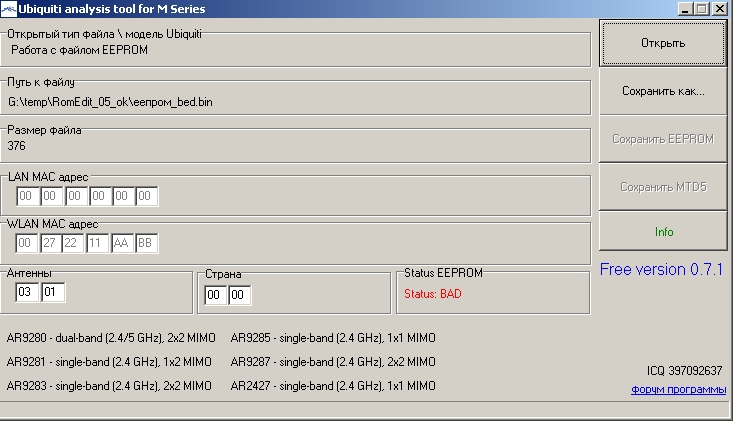
Task: Select first LAN MAC byte field
Action: pyautogui.click(x=27, y=196)
